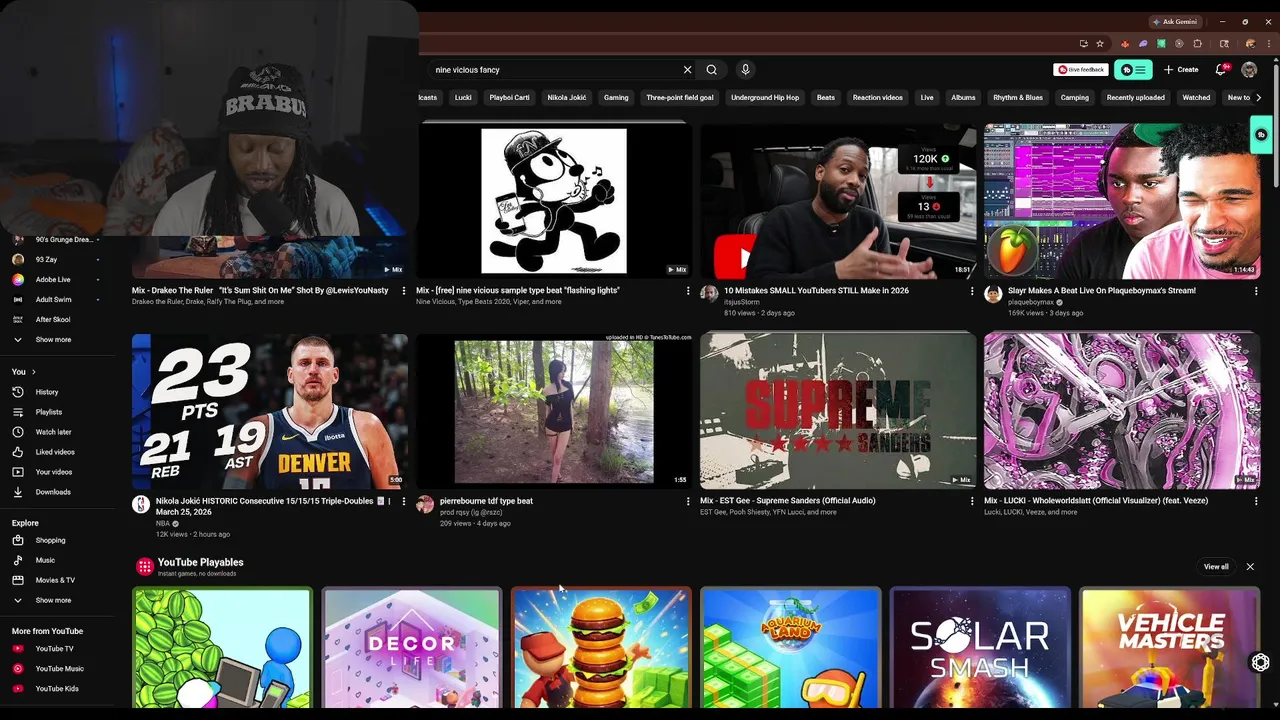Open the 93 Zay subscription
The image size is (1280, 720).
pyautogui.click(x=60, y=260)
